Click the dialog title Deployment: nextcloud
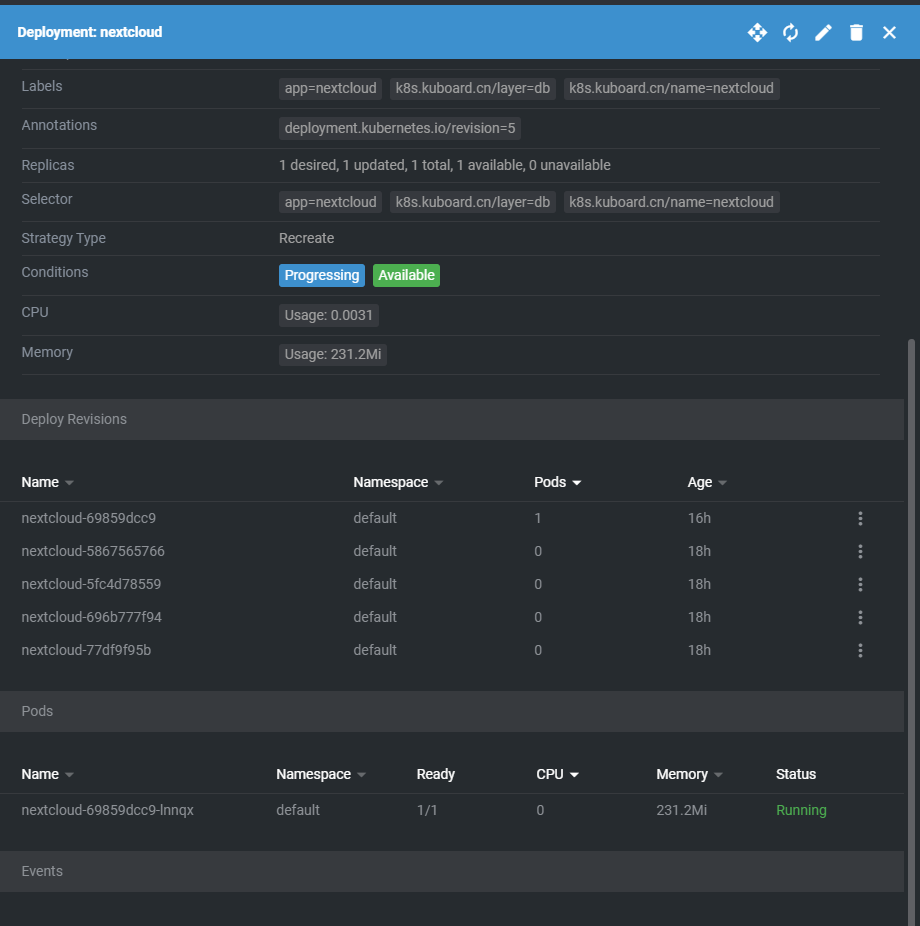 [90, 32]
